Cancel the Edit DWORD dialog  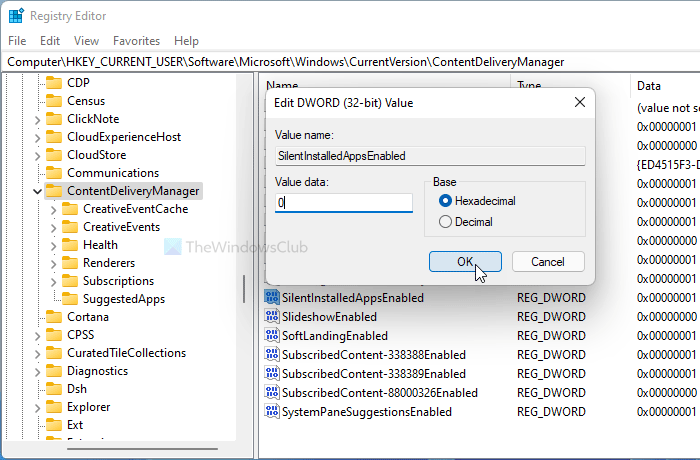[x=548, y=261]
